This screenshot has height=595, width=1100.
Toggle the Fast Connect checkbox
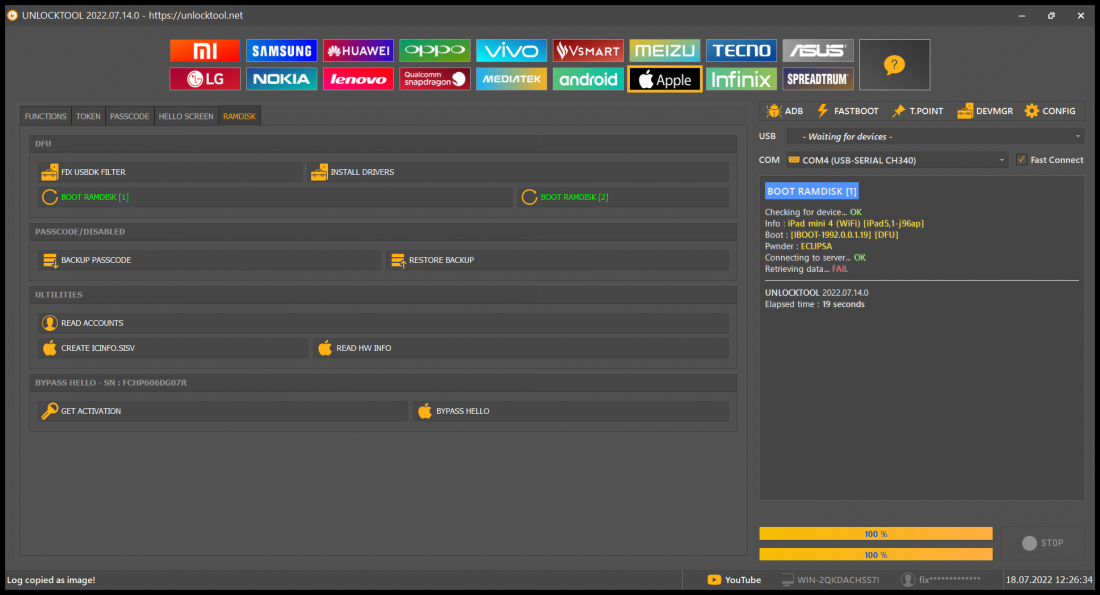coord(1021,160)
